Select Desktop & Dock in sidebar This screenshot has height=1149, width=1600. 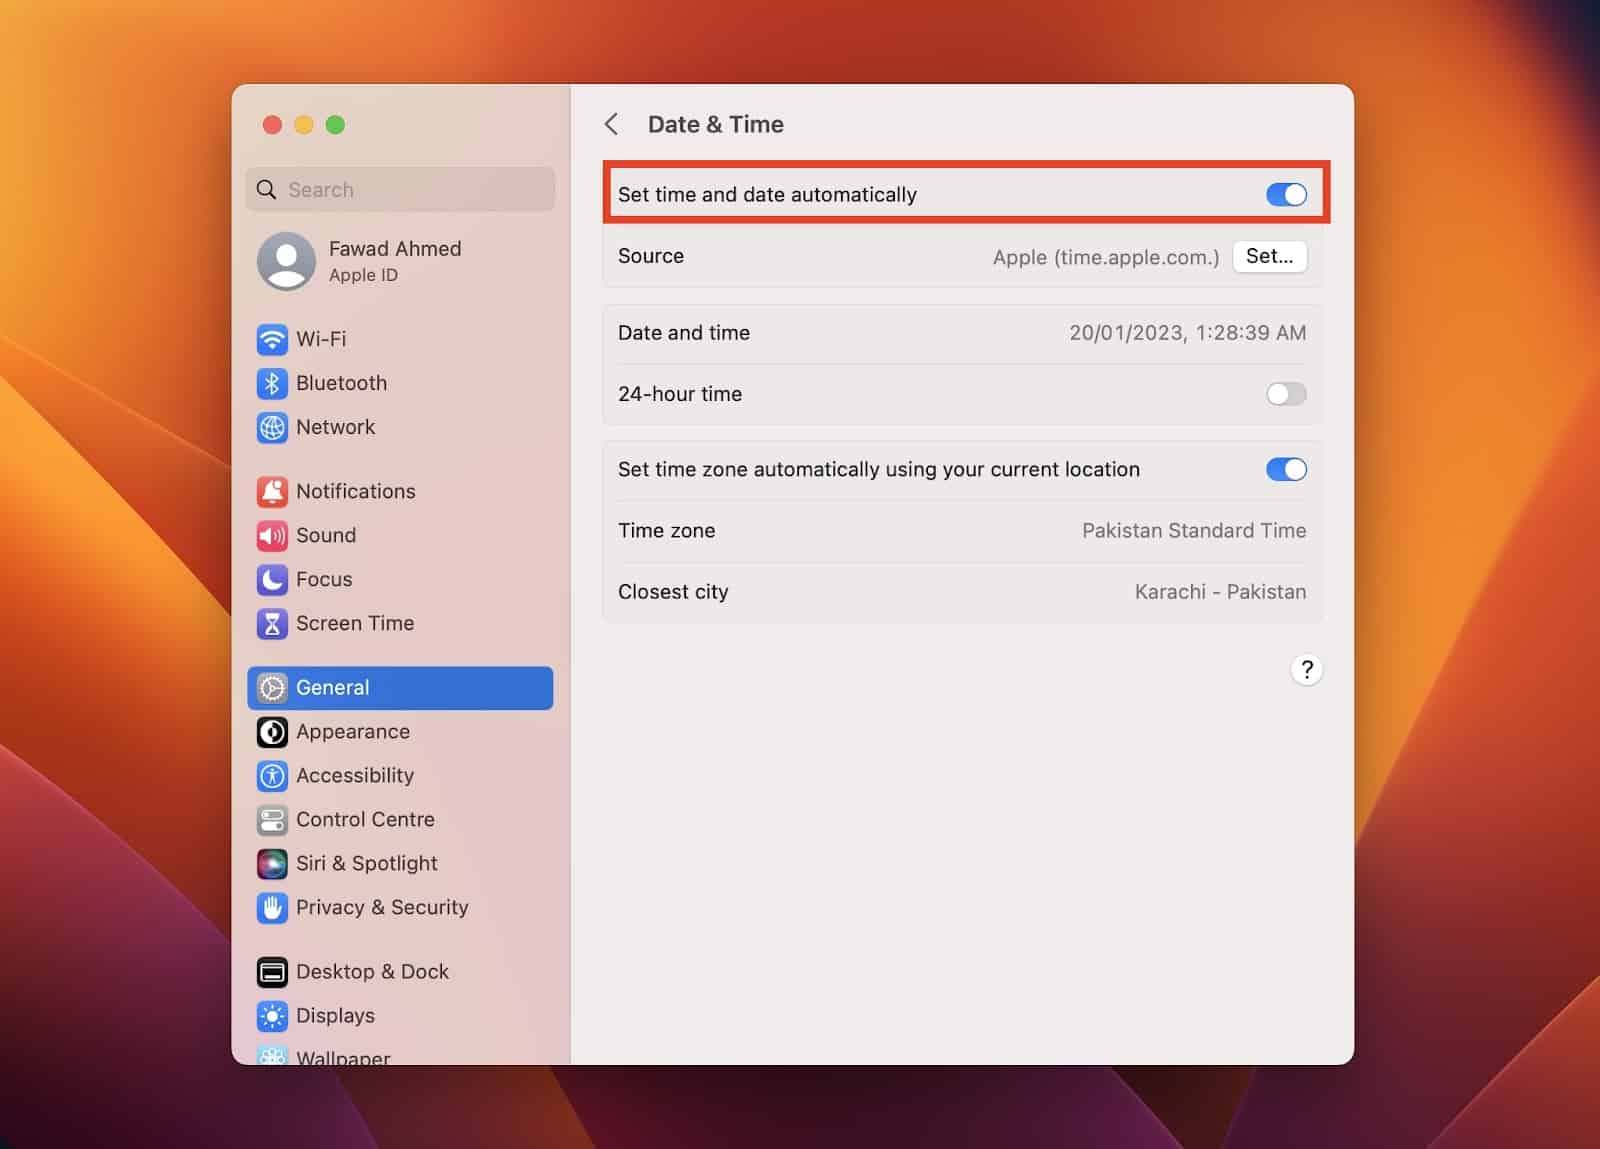pyautogui.click(x=400, y=972)
